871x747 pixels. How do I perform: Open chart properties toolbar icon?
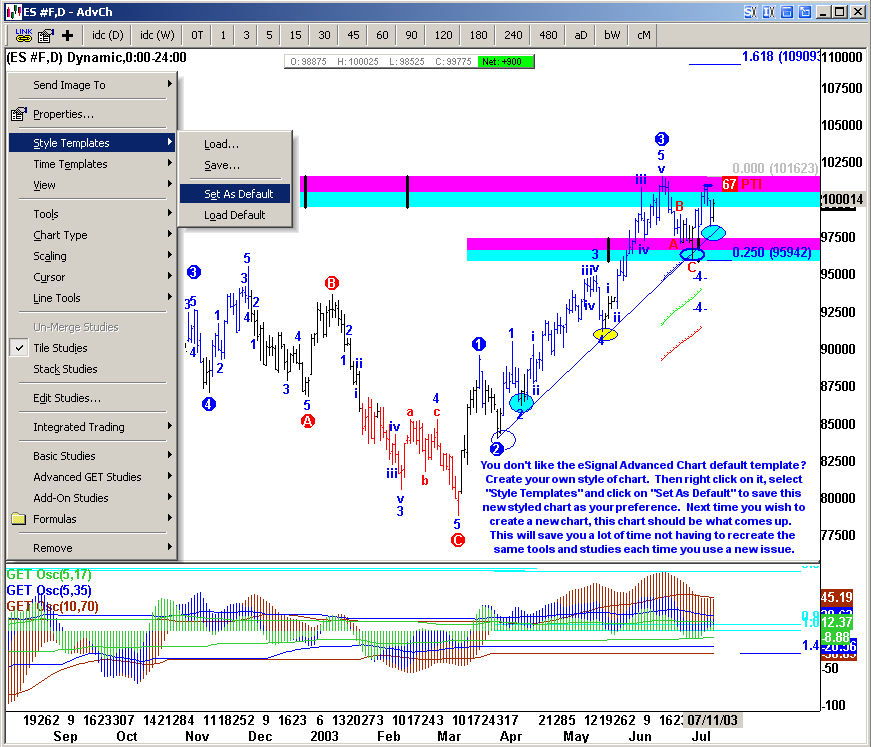click(x=46, y=36)
